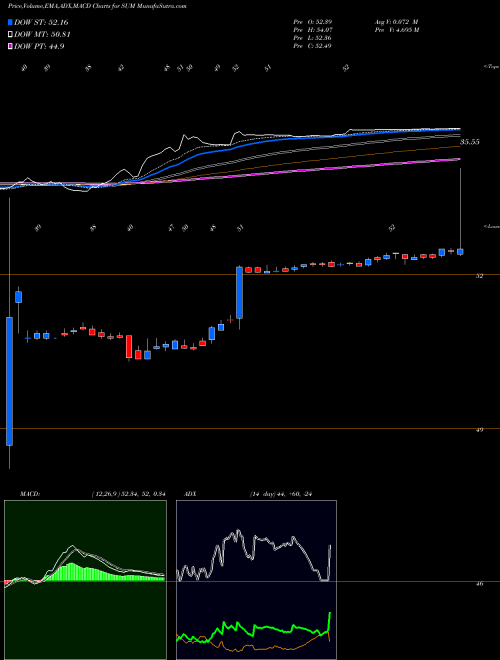Image resolution: width=500 pixels, height=660 pixels.
Task: Click the 'MACD:' panel heading
Action: [30, 494]
